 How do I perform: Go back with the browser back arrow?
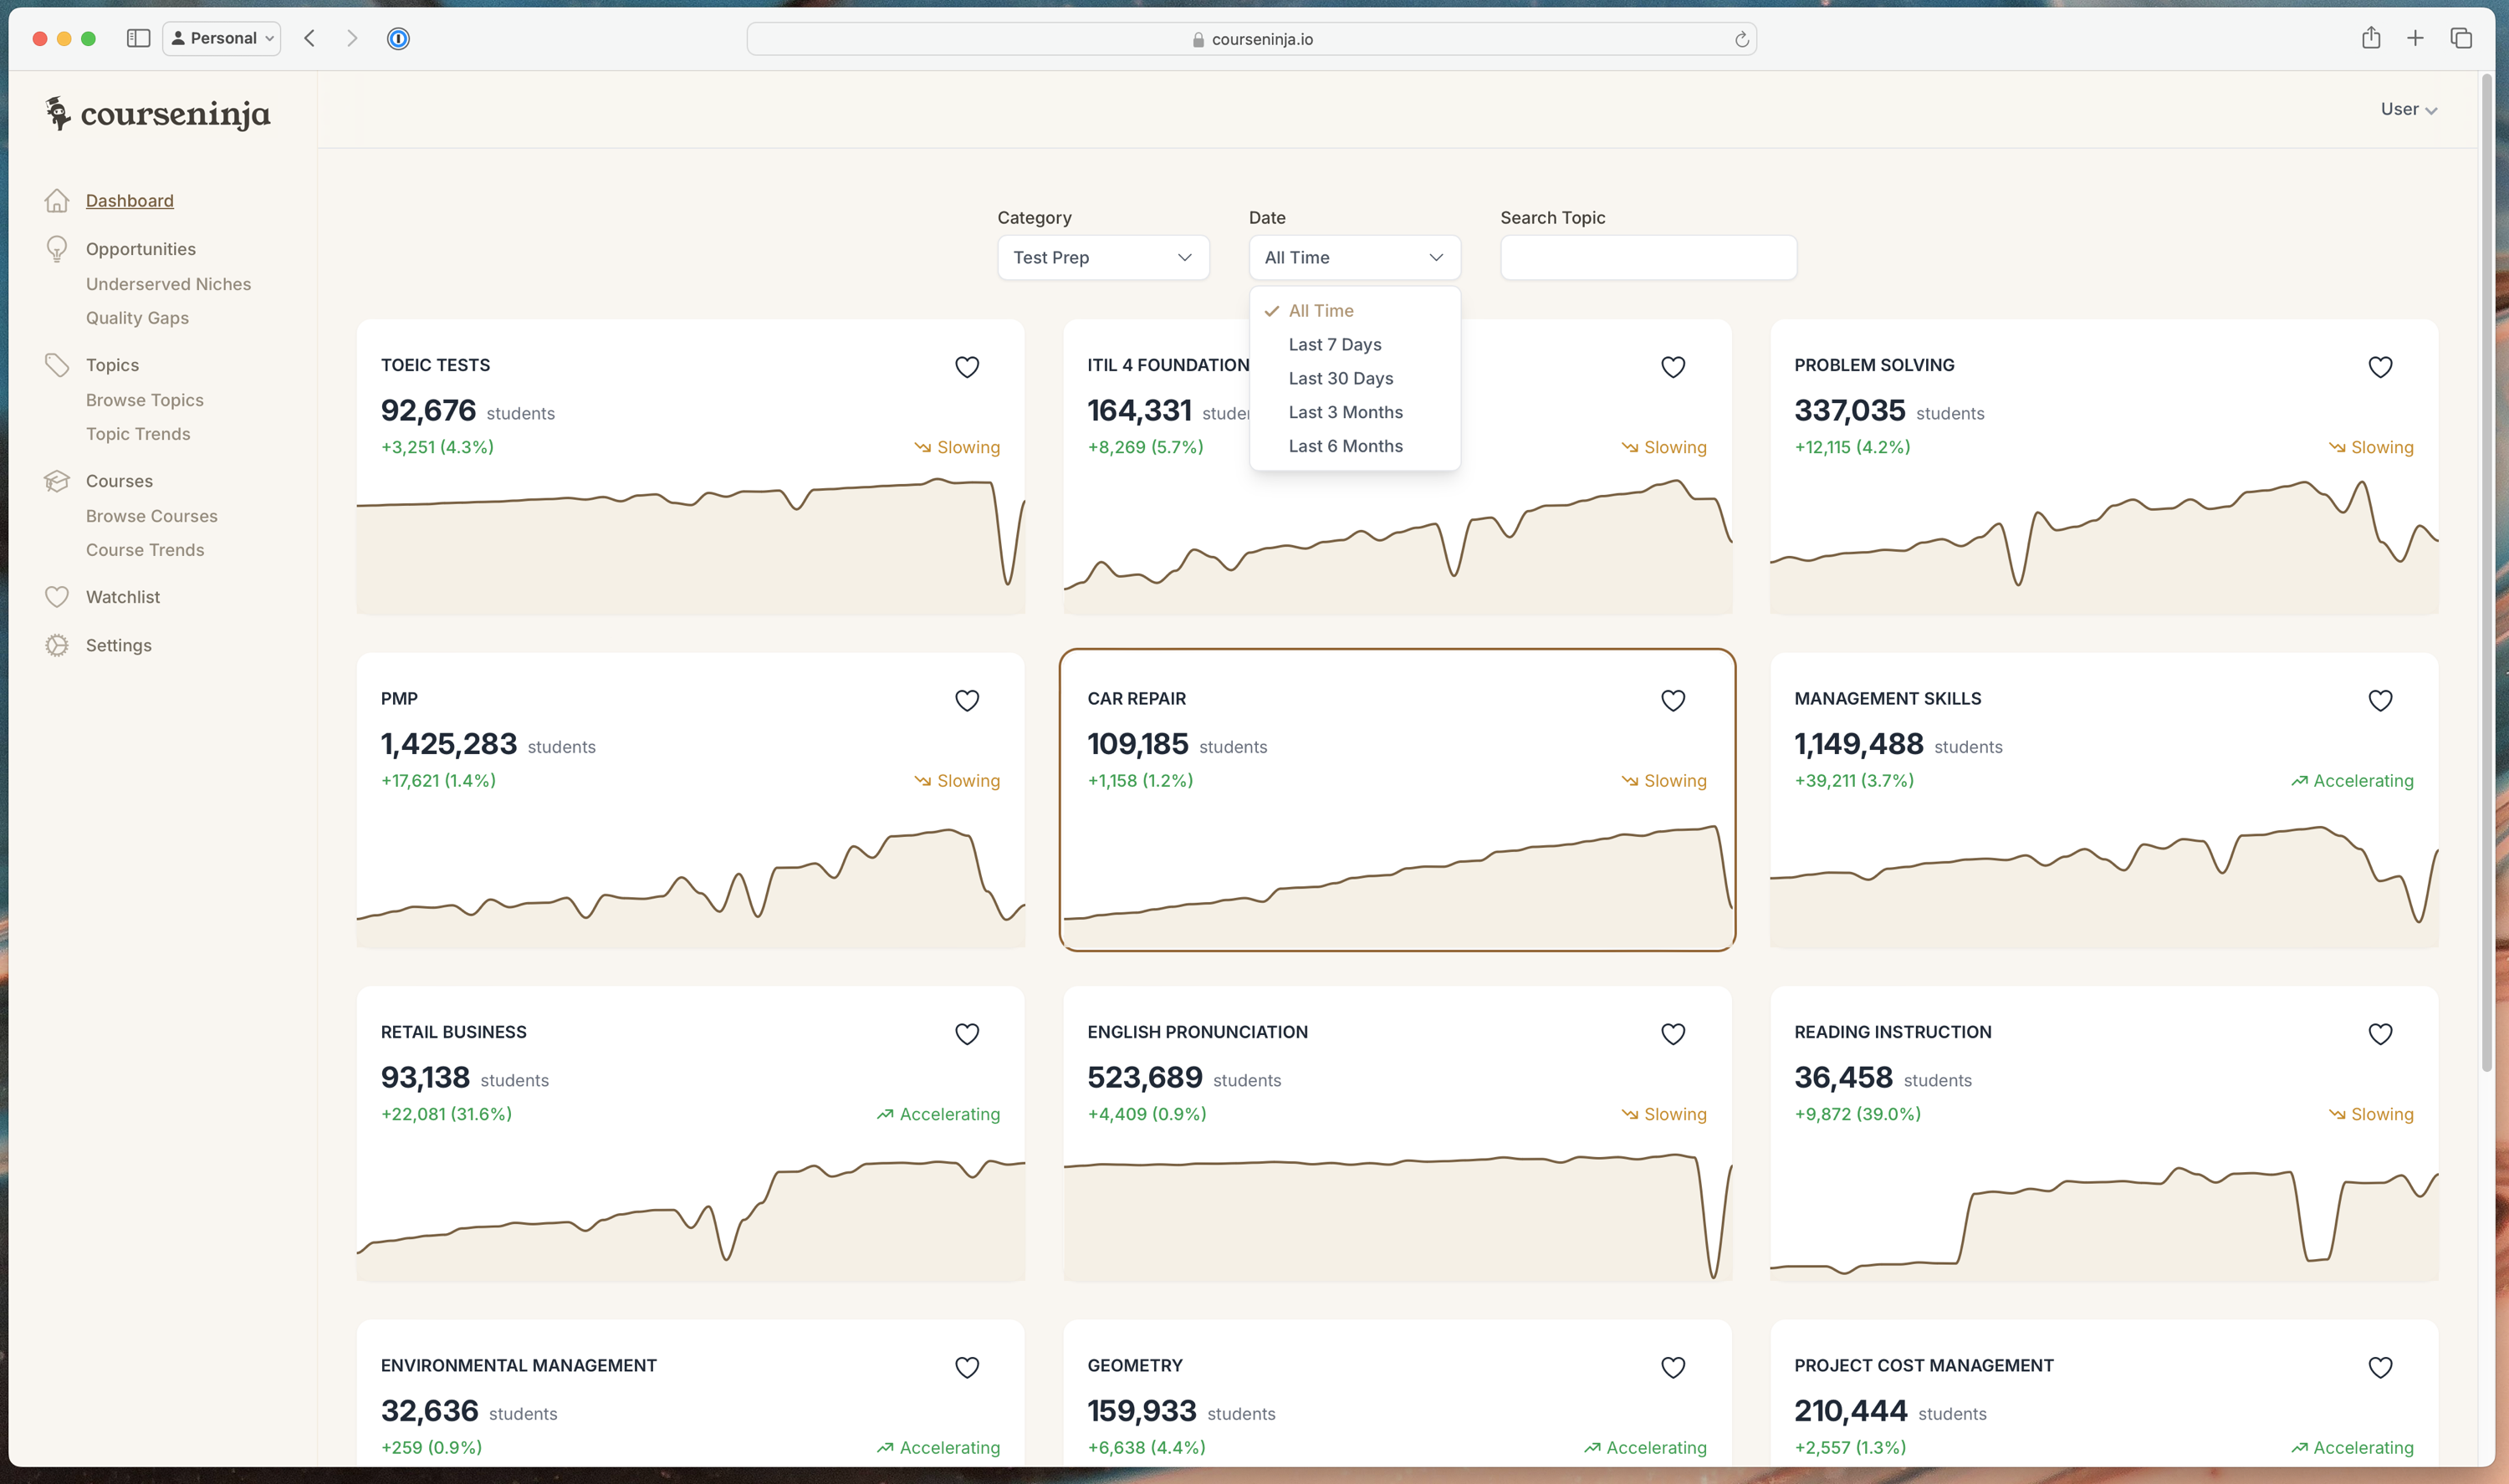(310, 38)
